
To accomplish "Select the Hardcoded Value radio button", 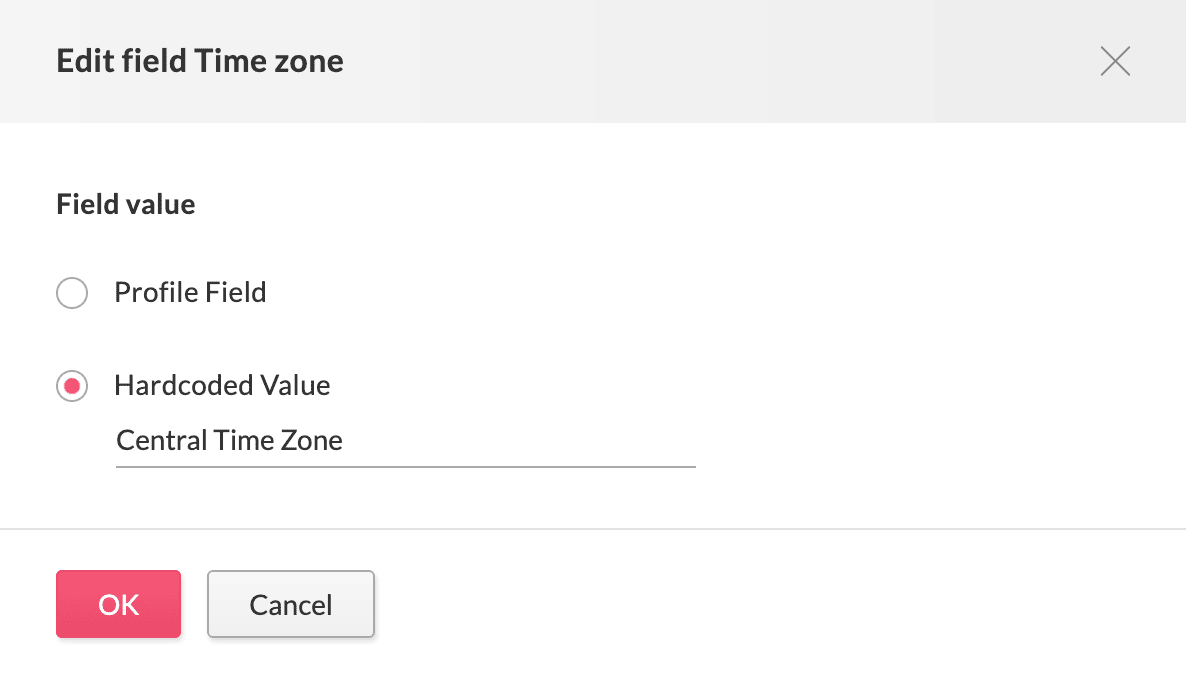I will click(x=72, y=386).
